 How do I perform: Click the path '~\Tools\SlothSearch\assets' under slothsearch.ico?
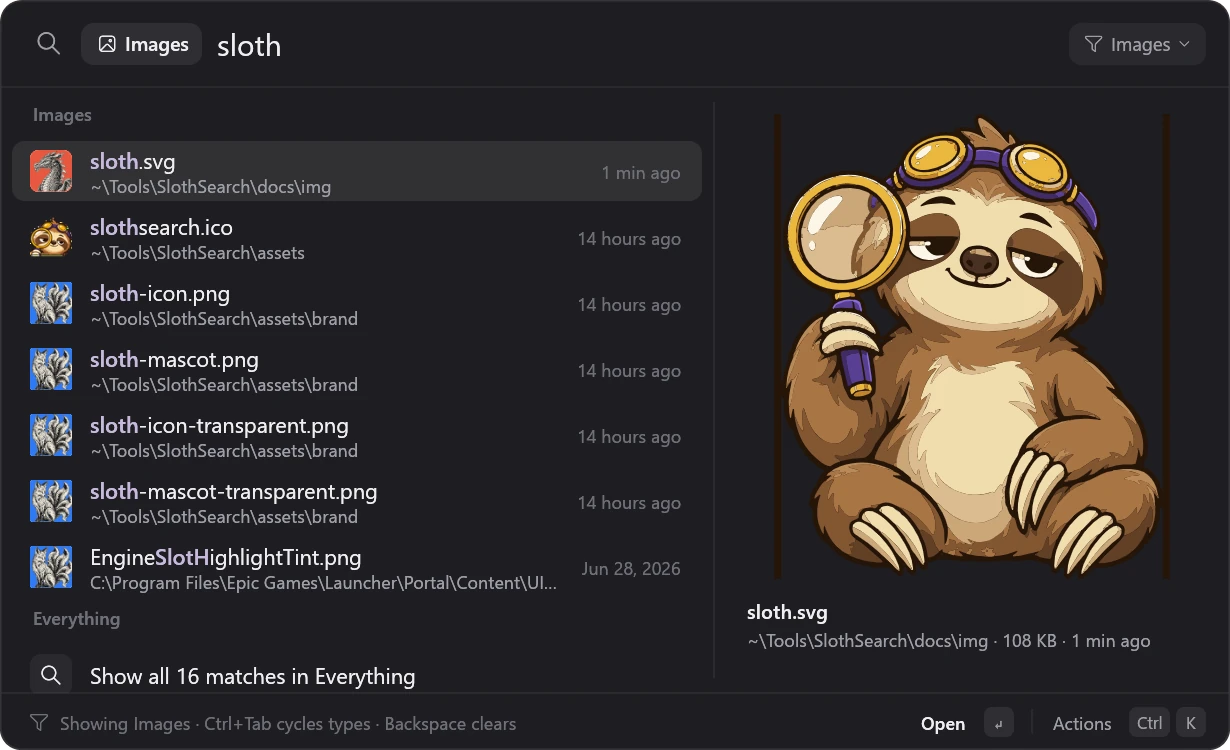coord(197,253)
